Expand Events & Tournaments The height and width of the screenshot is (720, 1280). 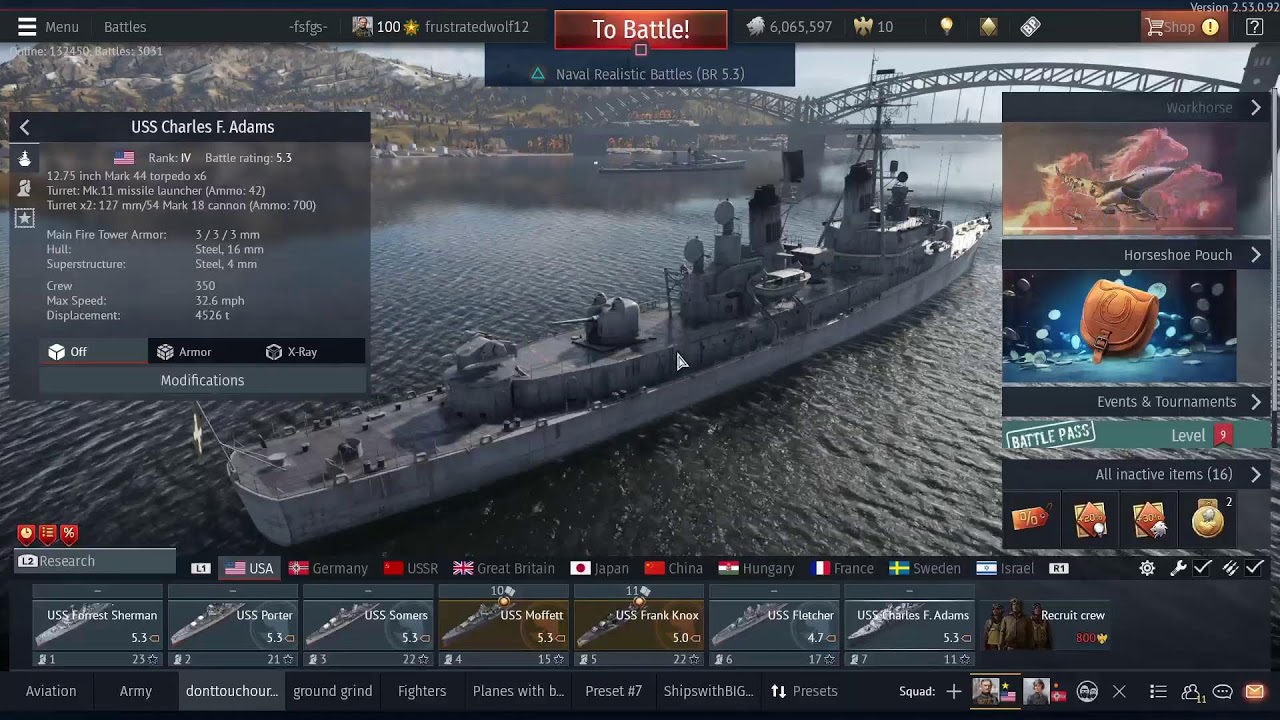coord(1137,402)
